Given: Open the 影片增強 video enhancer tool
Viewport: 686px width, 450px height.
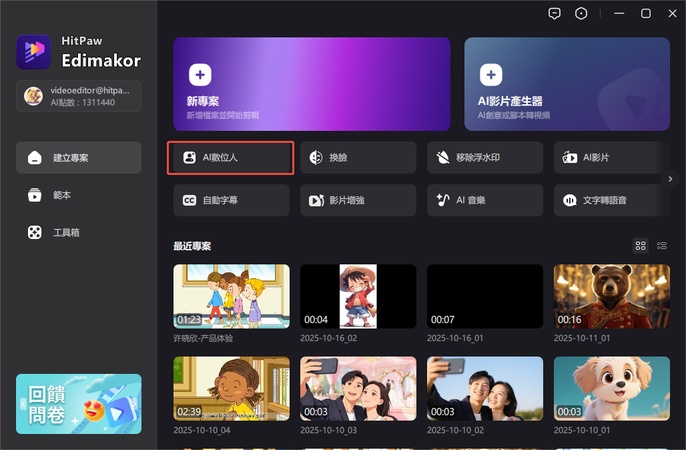Looking at the screenshot, I should (x=357, y=200).
